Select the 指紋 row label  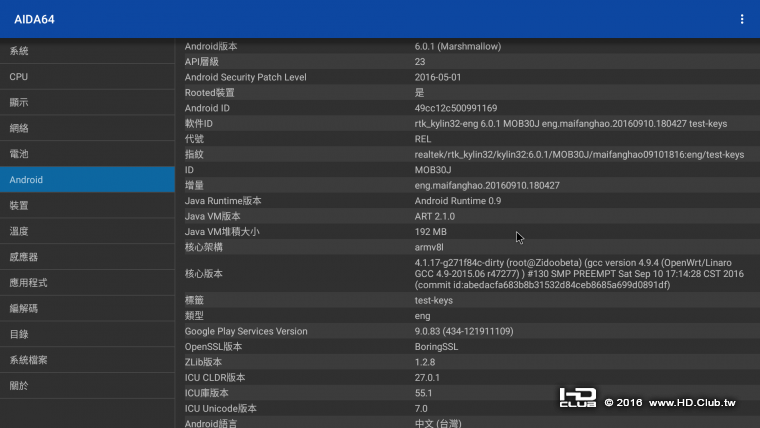[194, 155]
